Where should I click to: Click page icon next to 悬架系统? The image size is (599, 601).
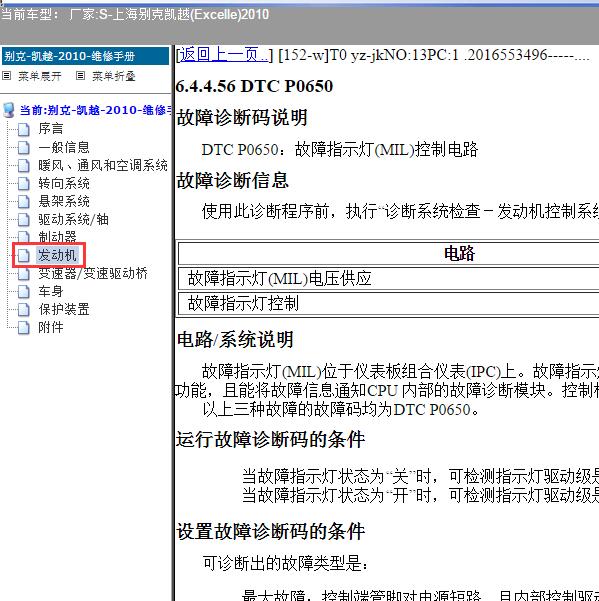24,202
